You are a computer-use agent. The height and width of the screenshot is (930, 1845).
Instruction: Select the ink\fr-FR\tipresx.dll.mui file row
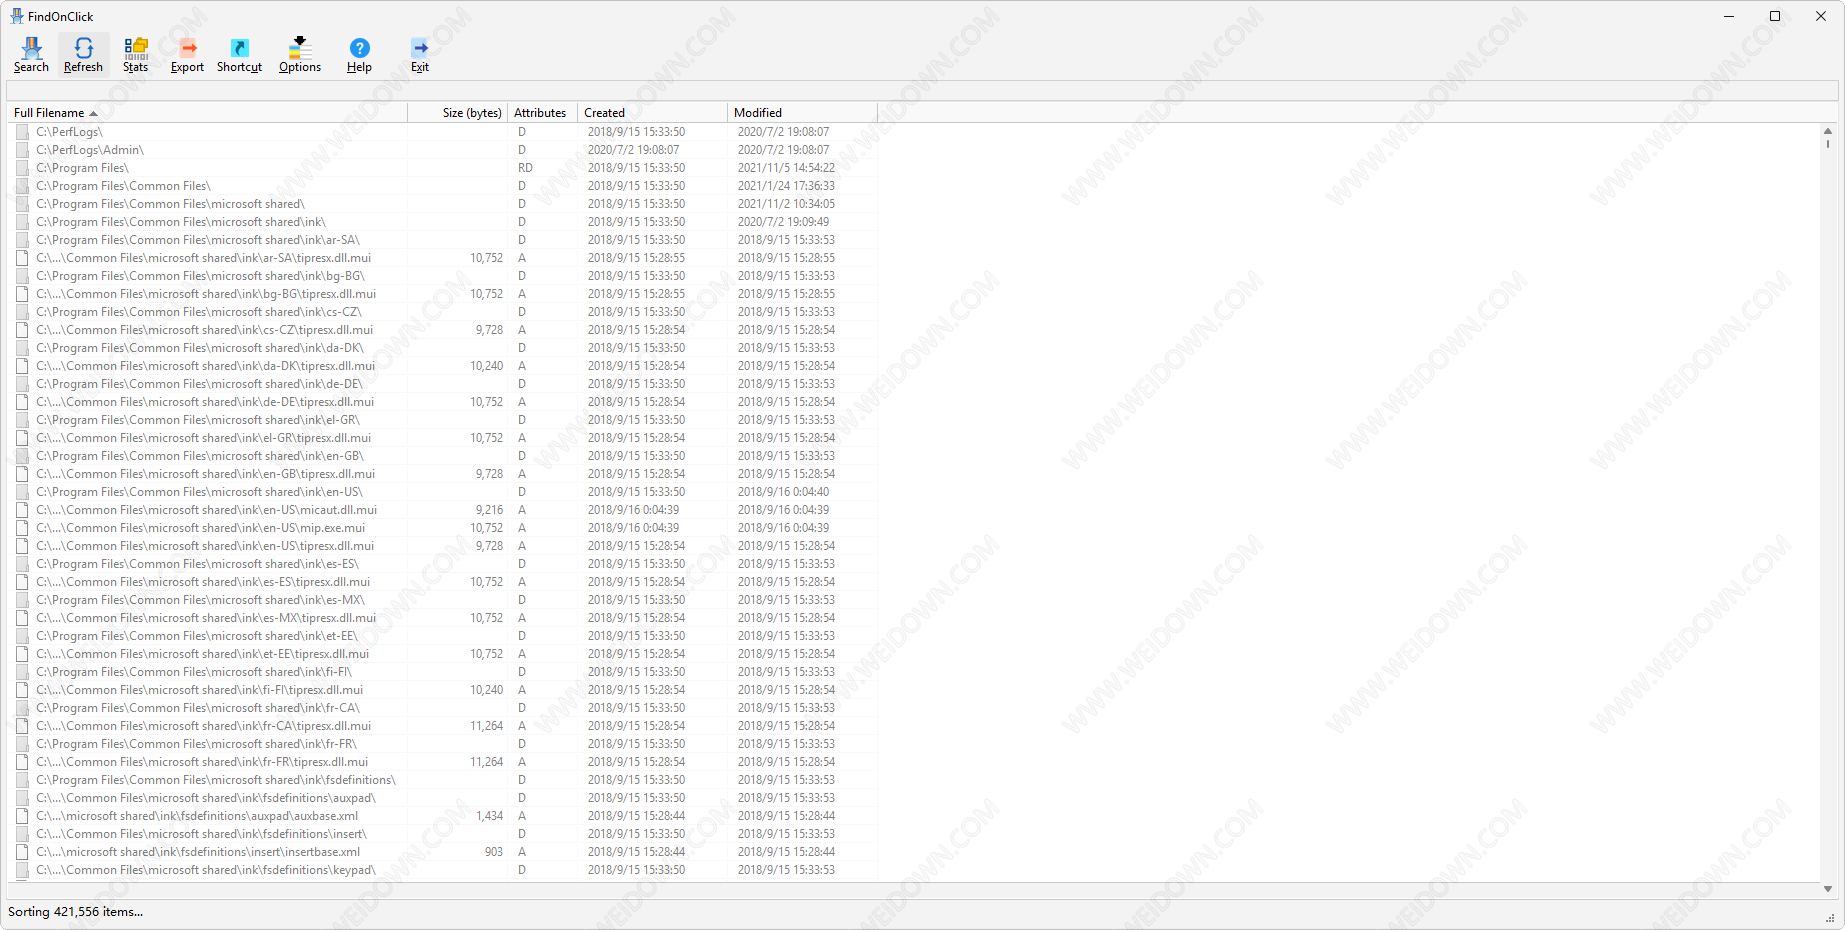tap(443, 762)
